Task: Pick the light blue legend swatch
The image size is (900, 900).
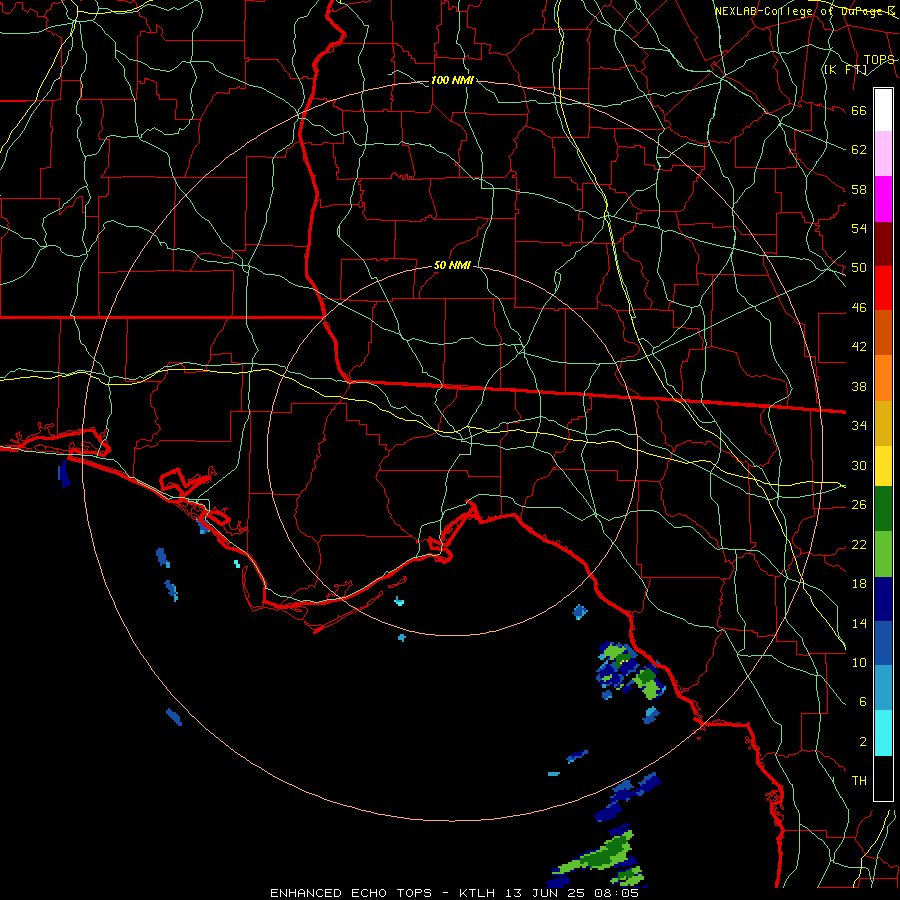Action: click(x=883, y=688)
